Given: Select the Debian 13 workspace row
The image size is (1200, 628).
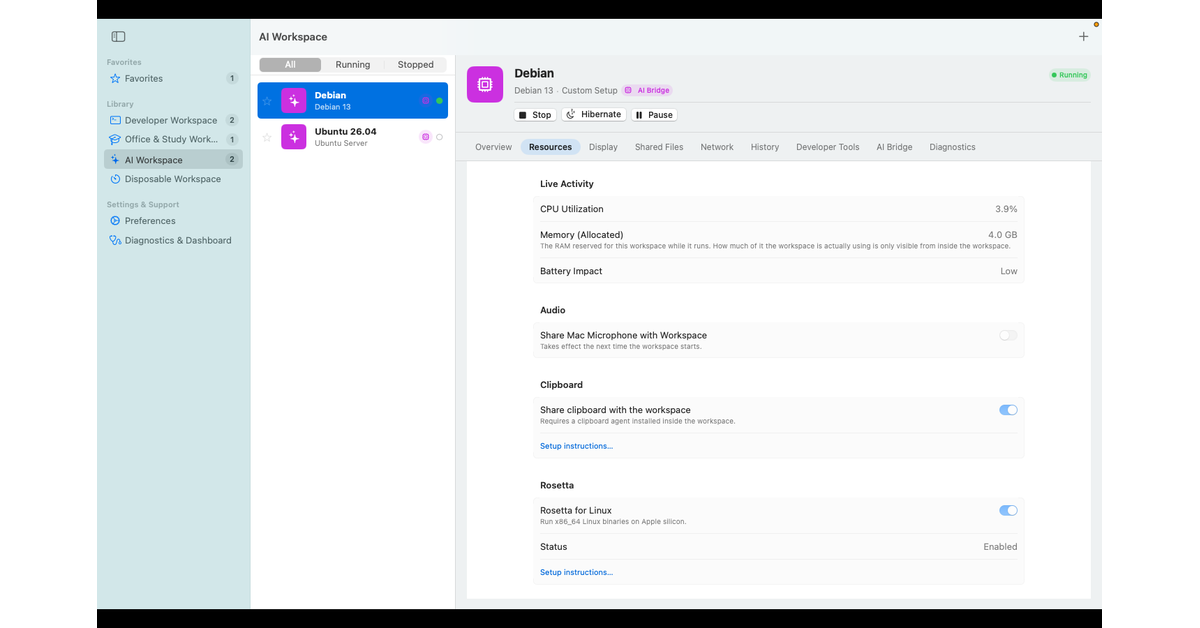Looking at the screenshot, I should click(x=353, y=101).
